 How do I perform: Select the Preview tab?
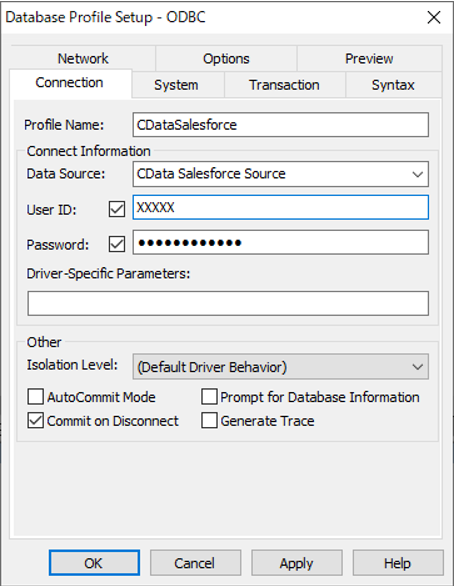369,58
